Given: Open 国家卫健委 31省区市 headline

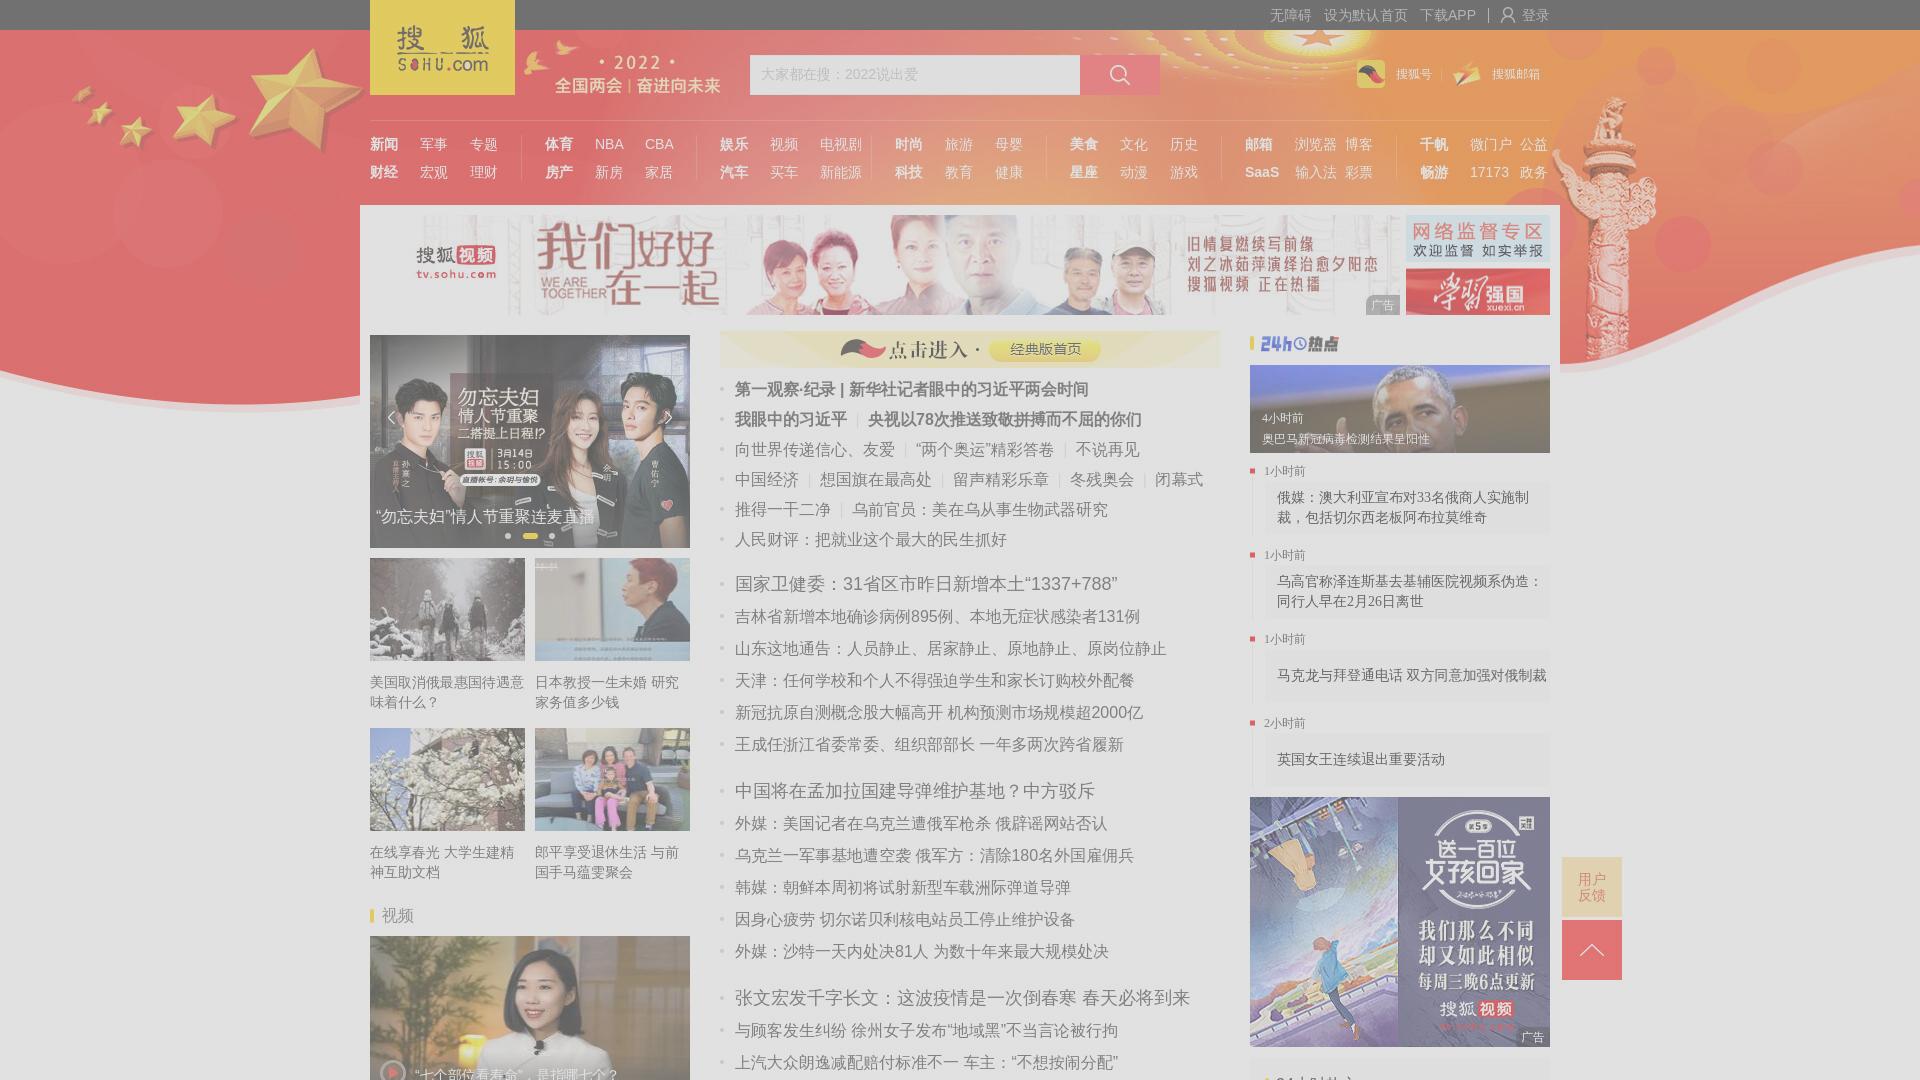Looking at the screenshot, I should pyautogui.click(x=926, y=584).
